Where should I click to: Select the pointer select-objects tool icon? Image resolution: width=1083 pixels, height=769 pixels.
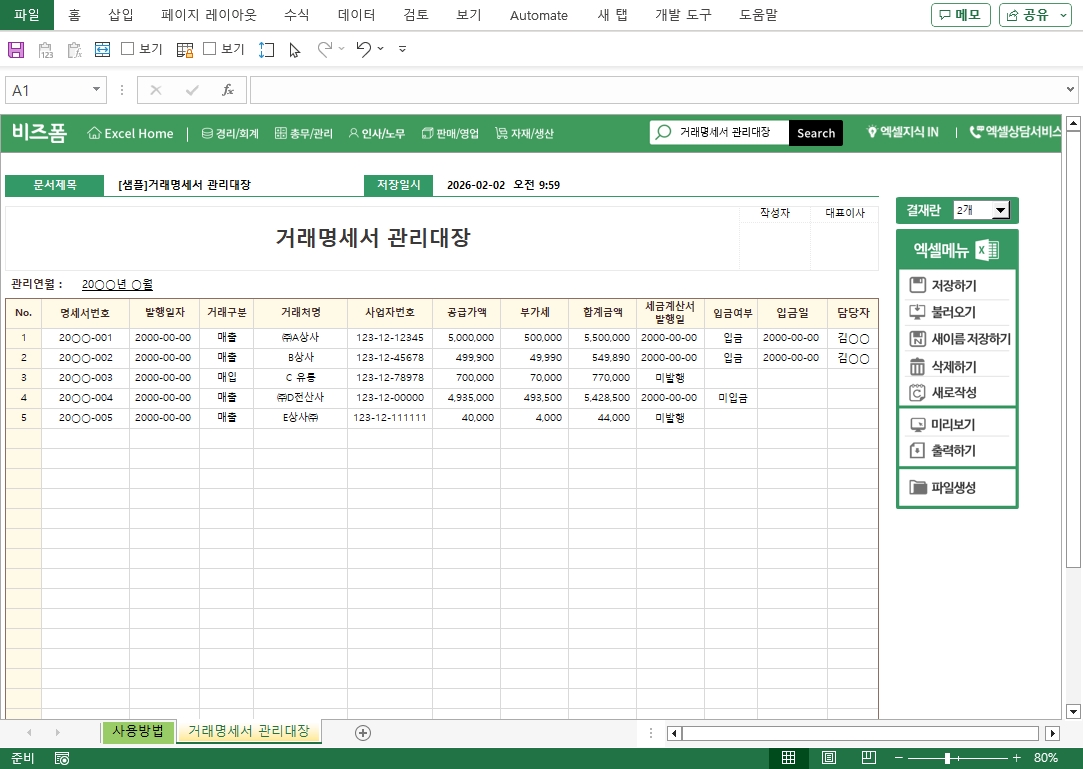295,49
